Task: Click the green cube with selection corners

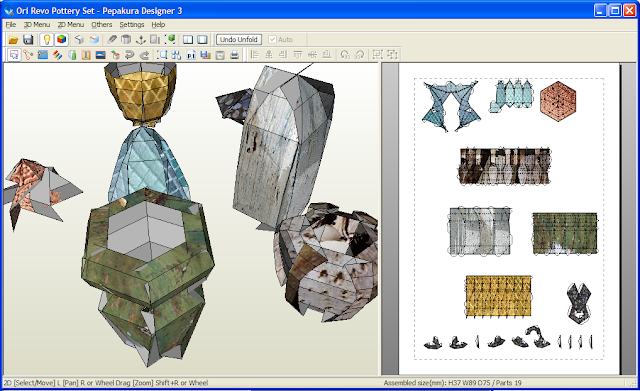Action: click(x=170, y=40)
